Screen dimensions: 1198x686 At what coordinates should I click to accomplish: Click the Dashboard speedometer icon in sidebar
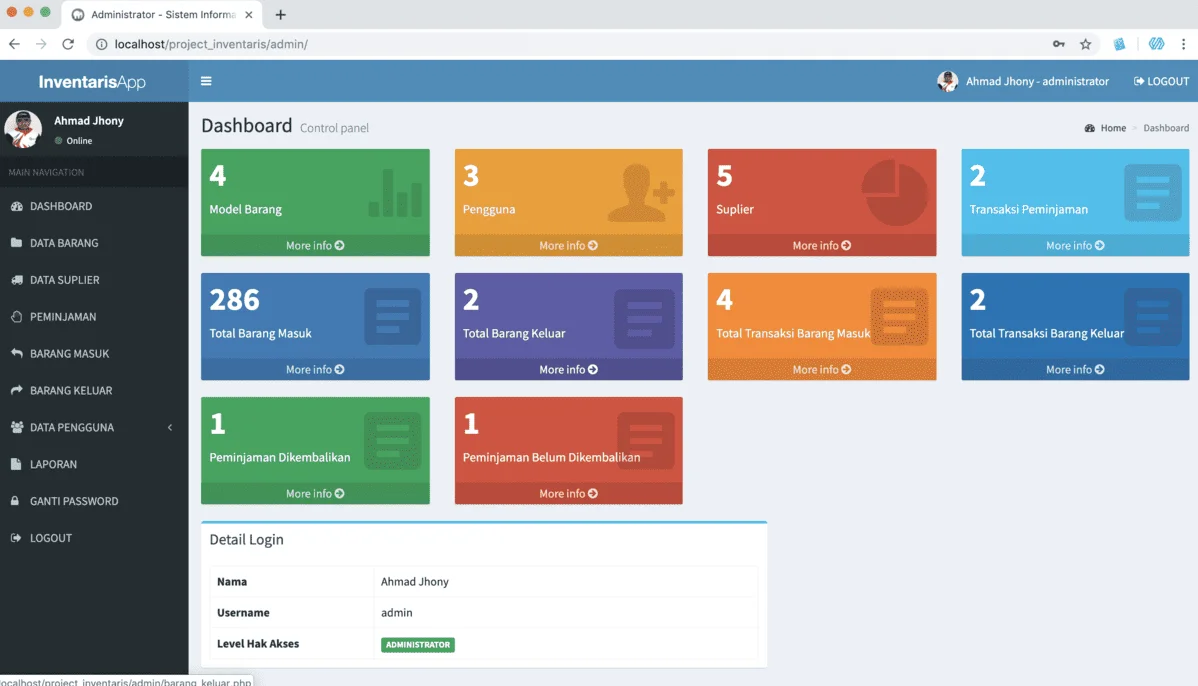pos(16,206)
